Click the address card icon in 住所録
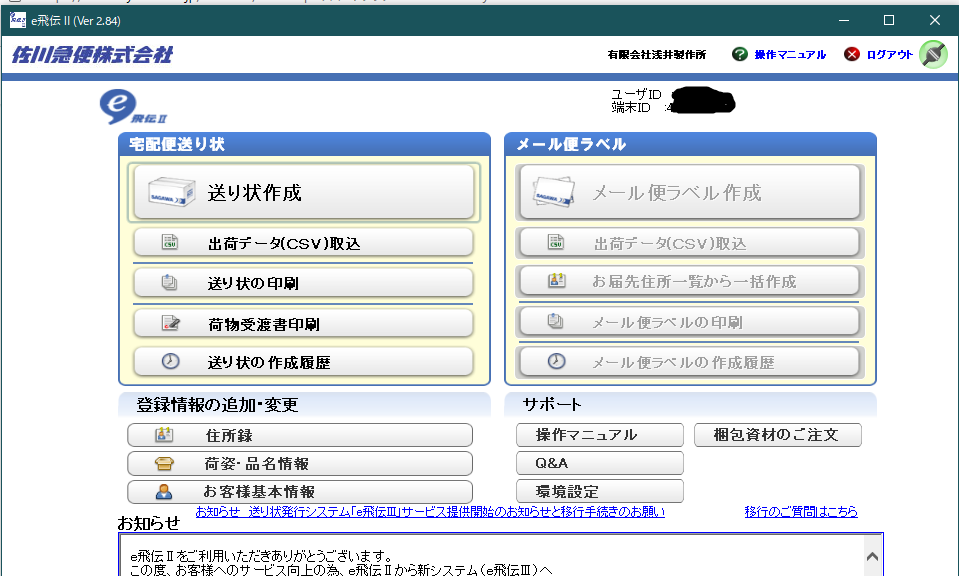Screen dimensions: 959x576 (x=164, y=435)
